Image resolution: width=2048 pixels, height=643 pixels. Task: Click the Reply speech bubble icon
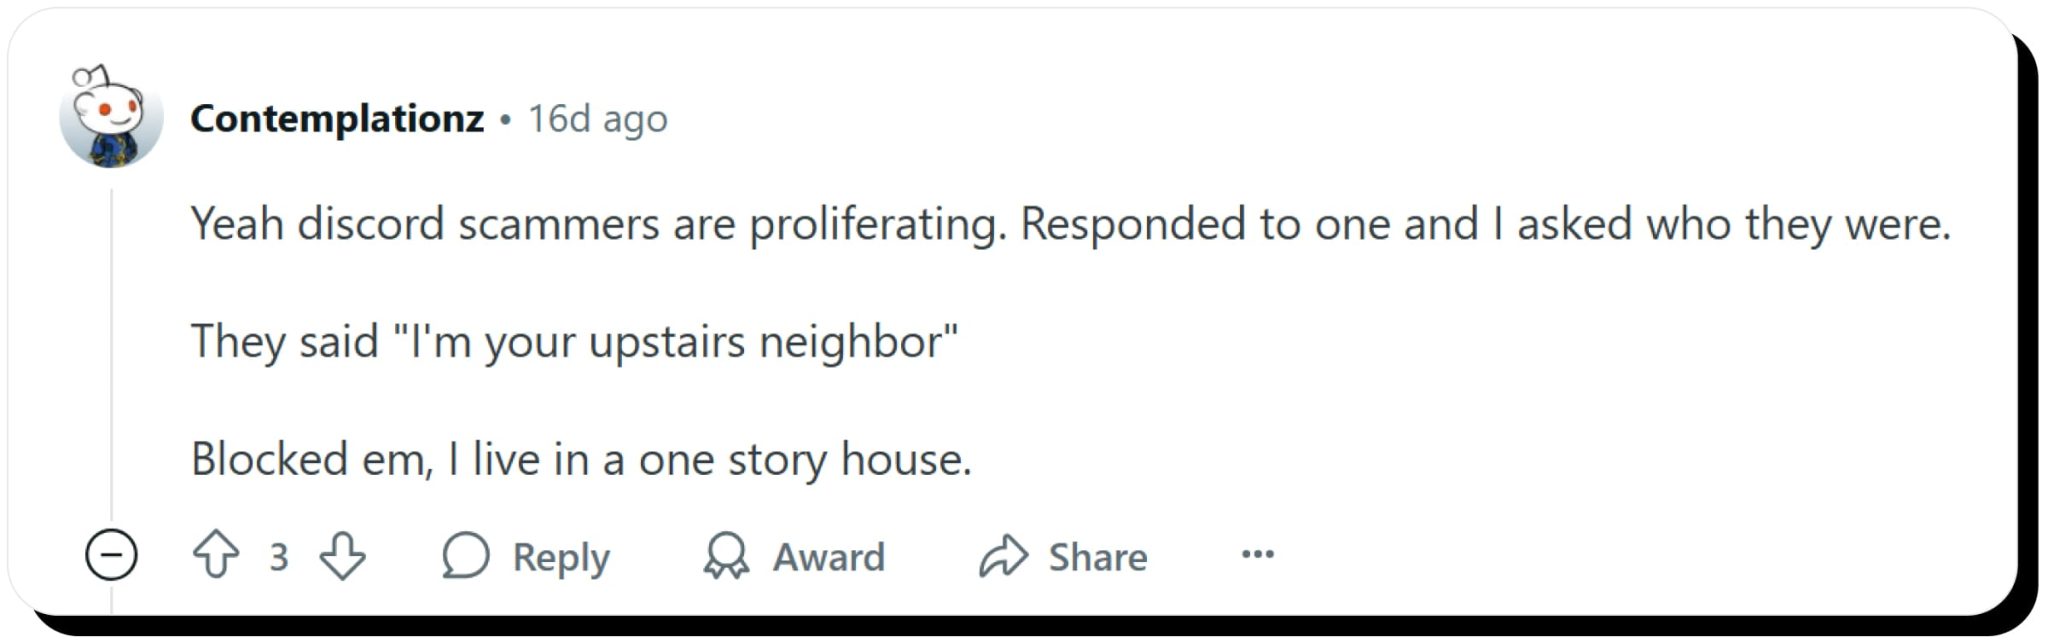tap(466, 555)
